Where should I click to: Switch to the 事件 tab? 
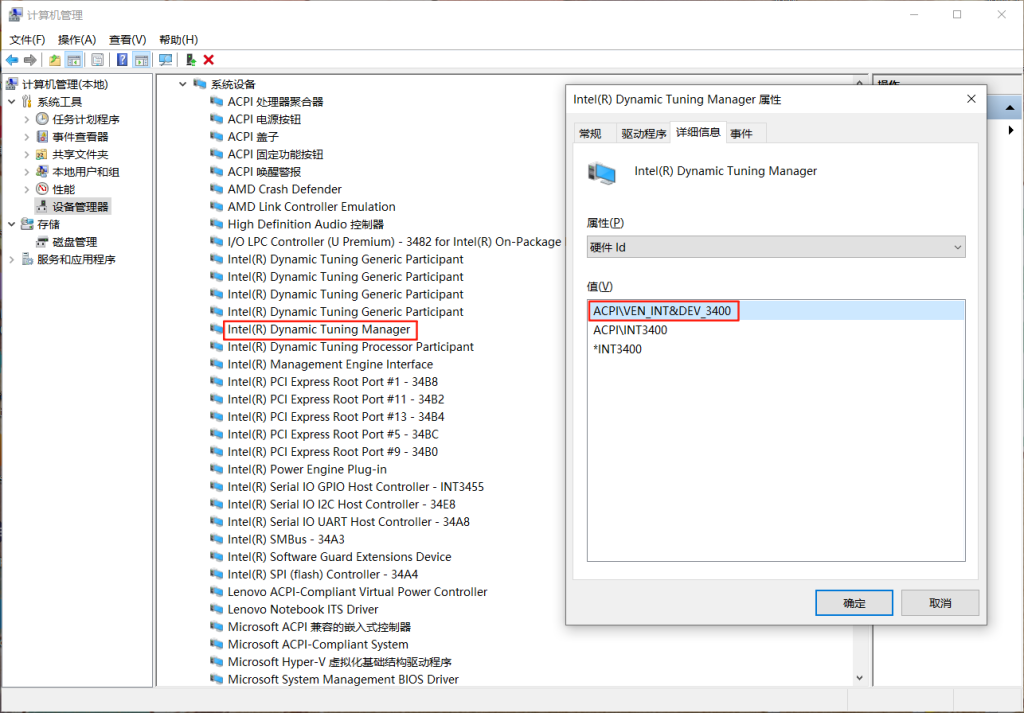coord(741,133)
